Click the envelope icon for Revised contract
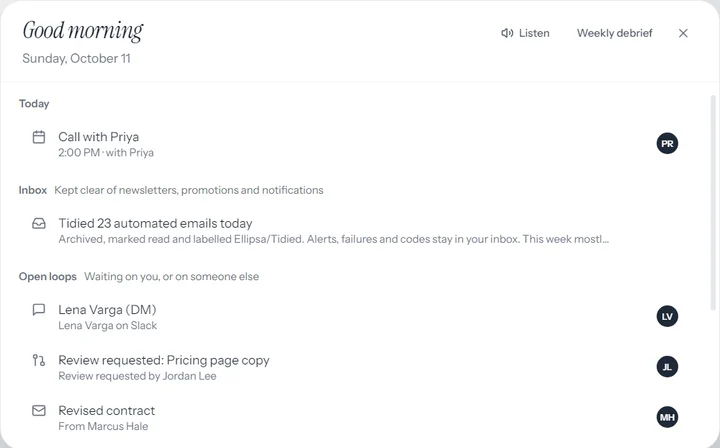The image size is (720, 448). click(39, 410)
